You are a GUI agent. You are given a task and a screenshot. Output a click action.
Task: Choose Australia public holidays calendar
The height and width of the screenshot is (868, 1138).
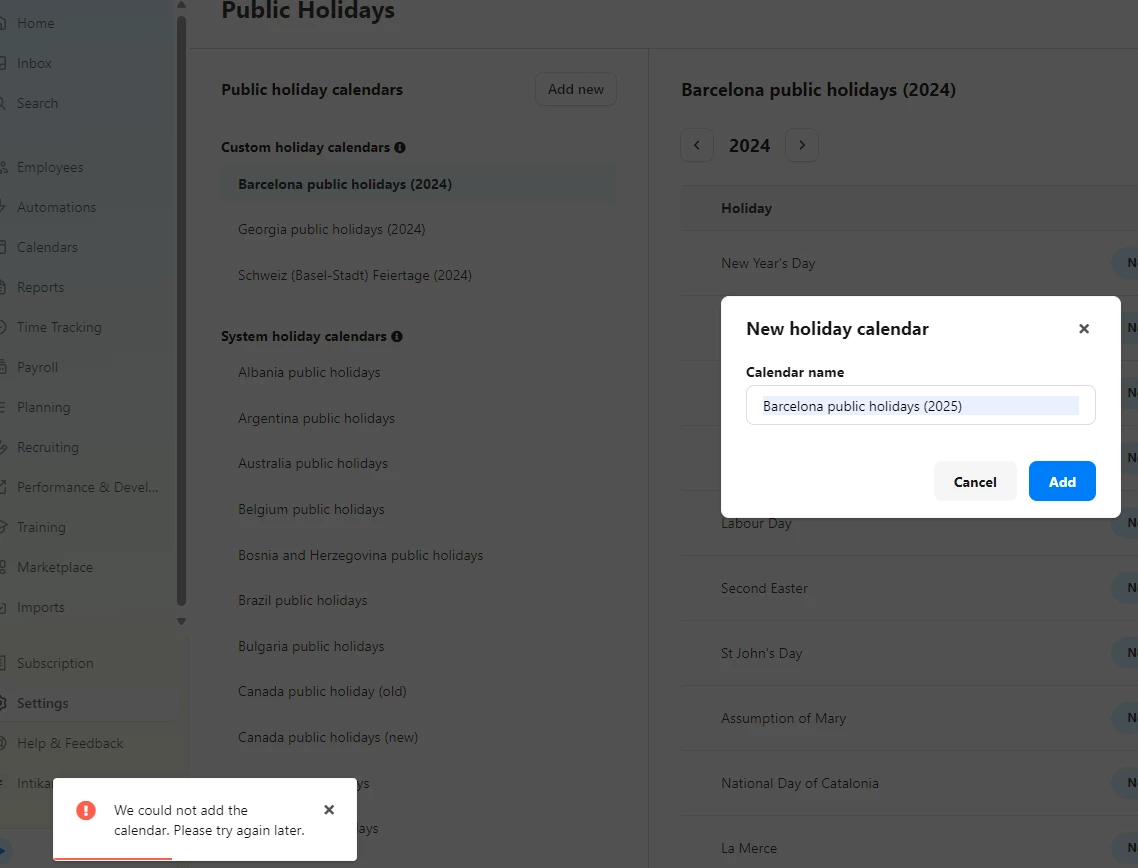point(313,463)
